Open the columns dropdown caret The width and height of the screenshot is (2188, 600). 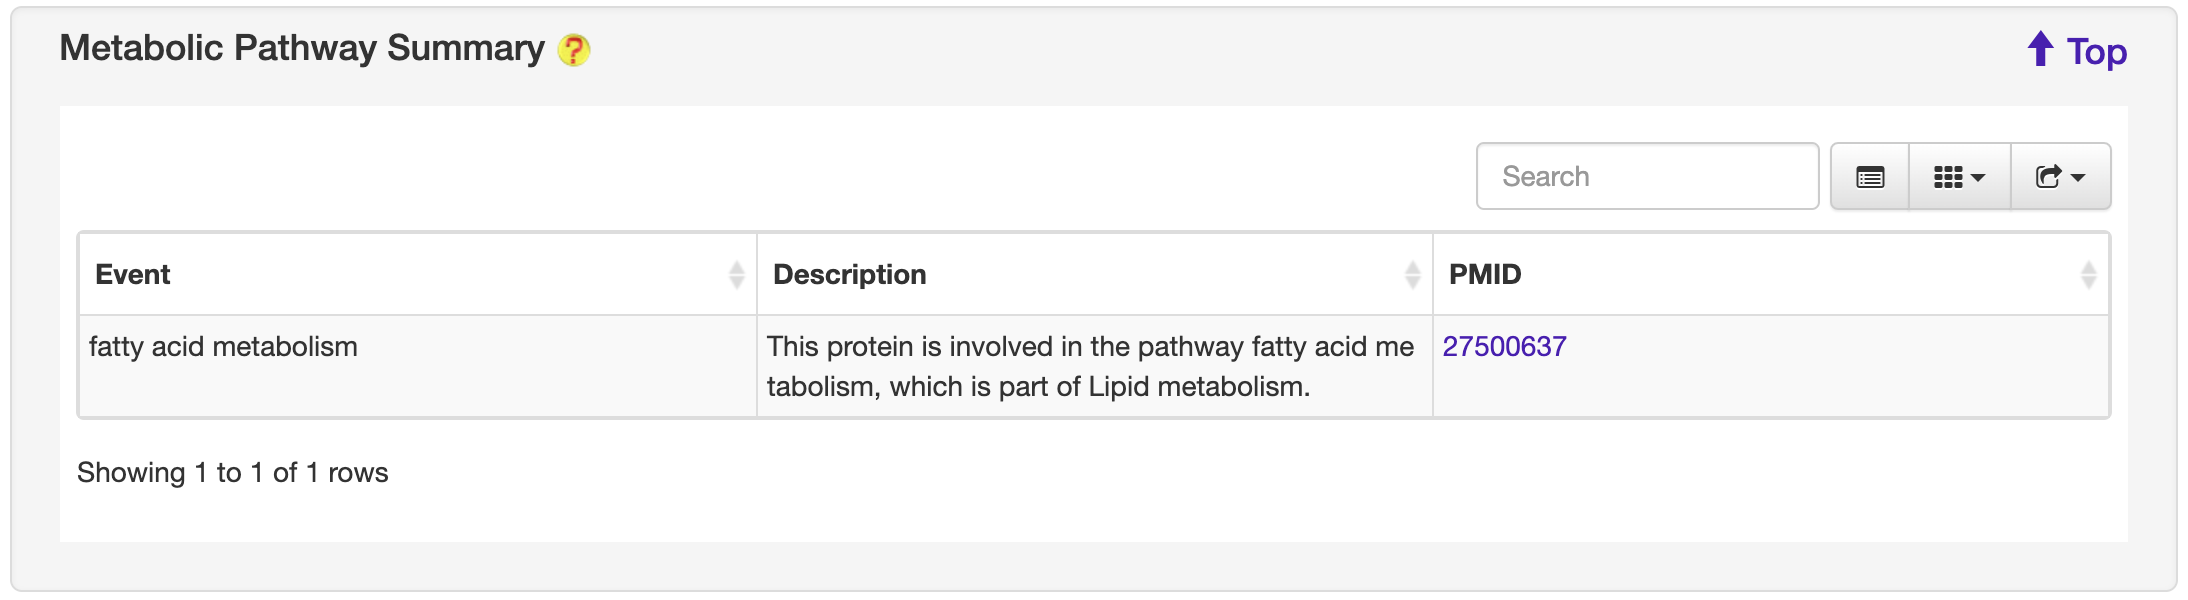(1978, 178)
